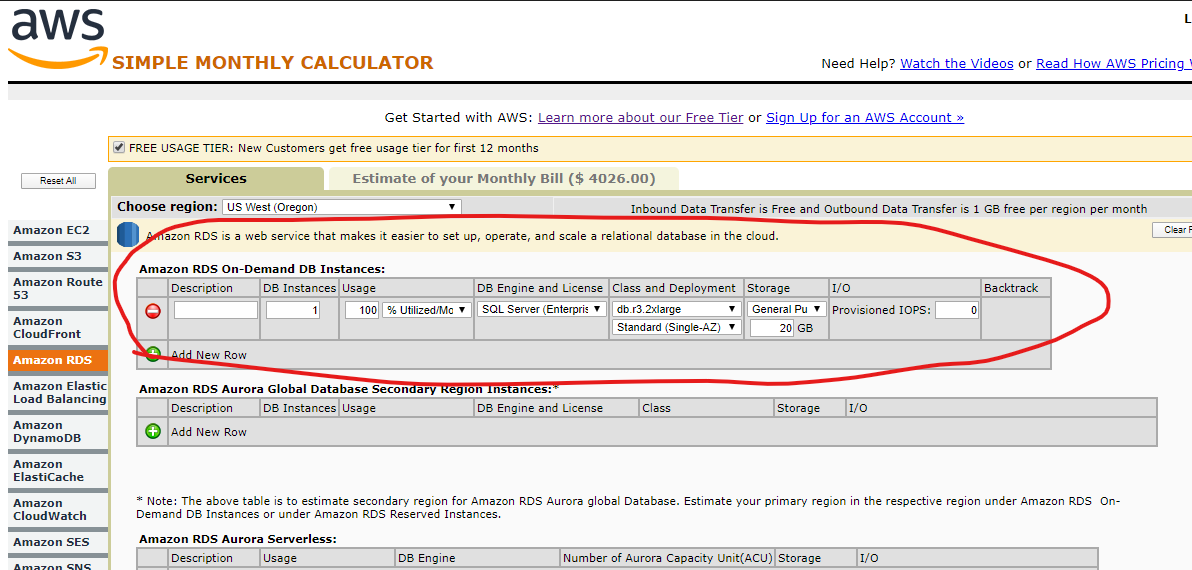Click the Usage value field showing 100
The height and width of the screenshot is (570, 1192).
pos(362,310)
